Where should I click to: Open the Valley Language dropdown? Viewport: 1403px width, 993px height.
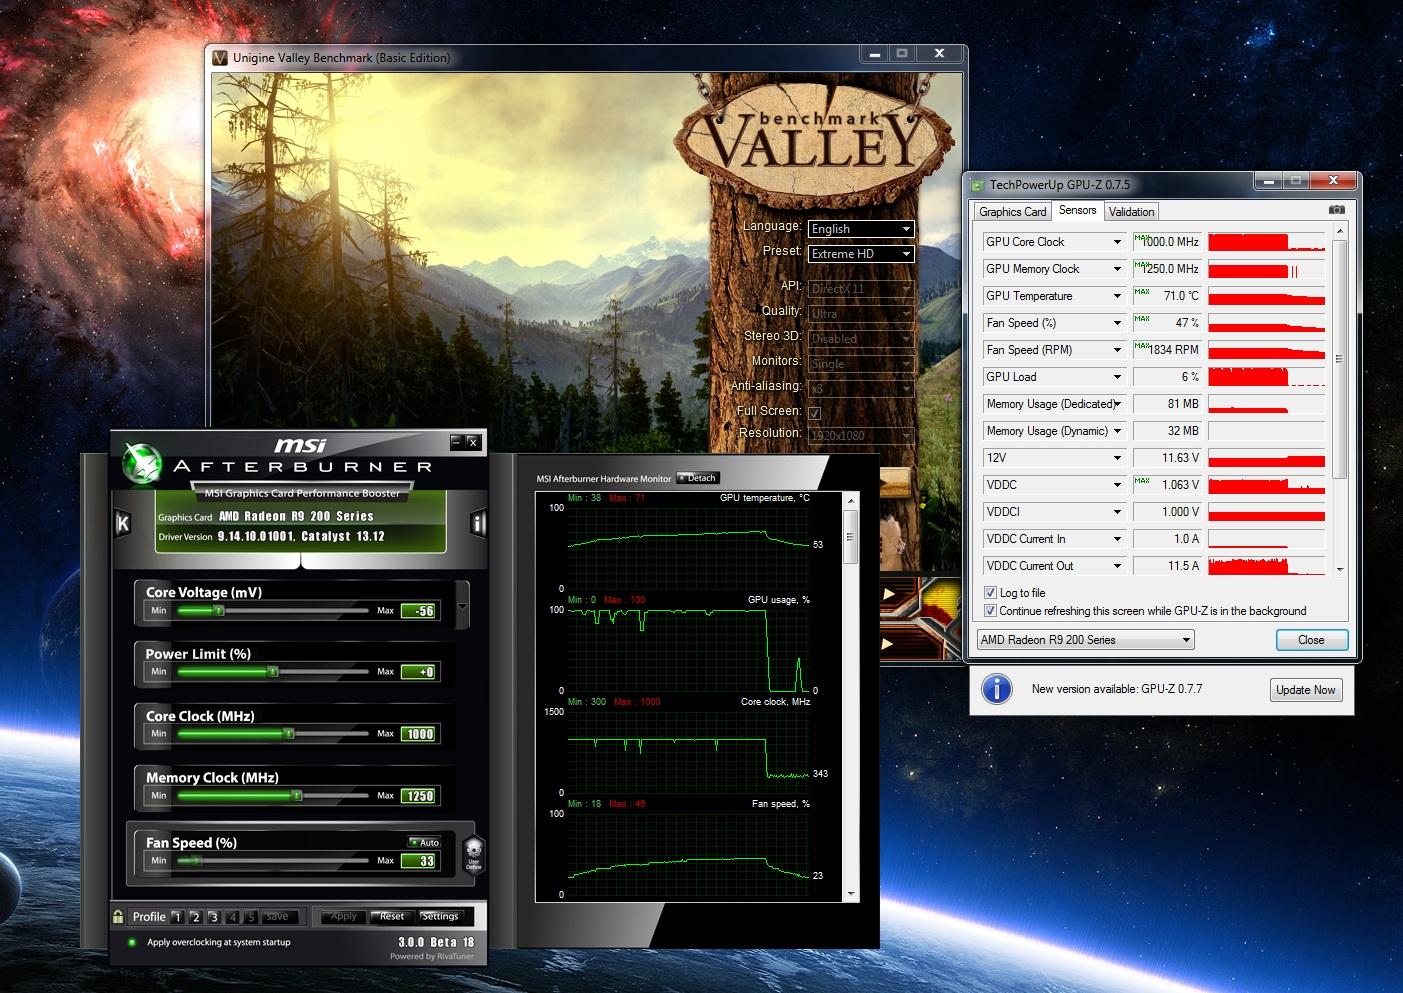tap(861, 229)
